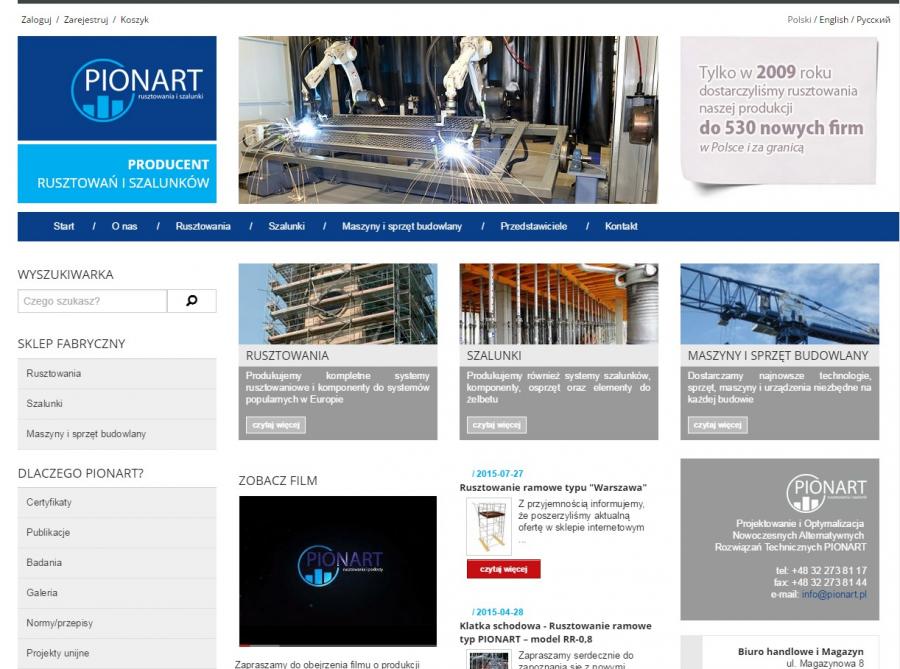This screenshot has width=900, height=669.
Task: Open Certyfikaty in the sidebar
Action: point(117,503)
